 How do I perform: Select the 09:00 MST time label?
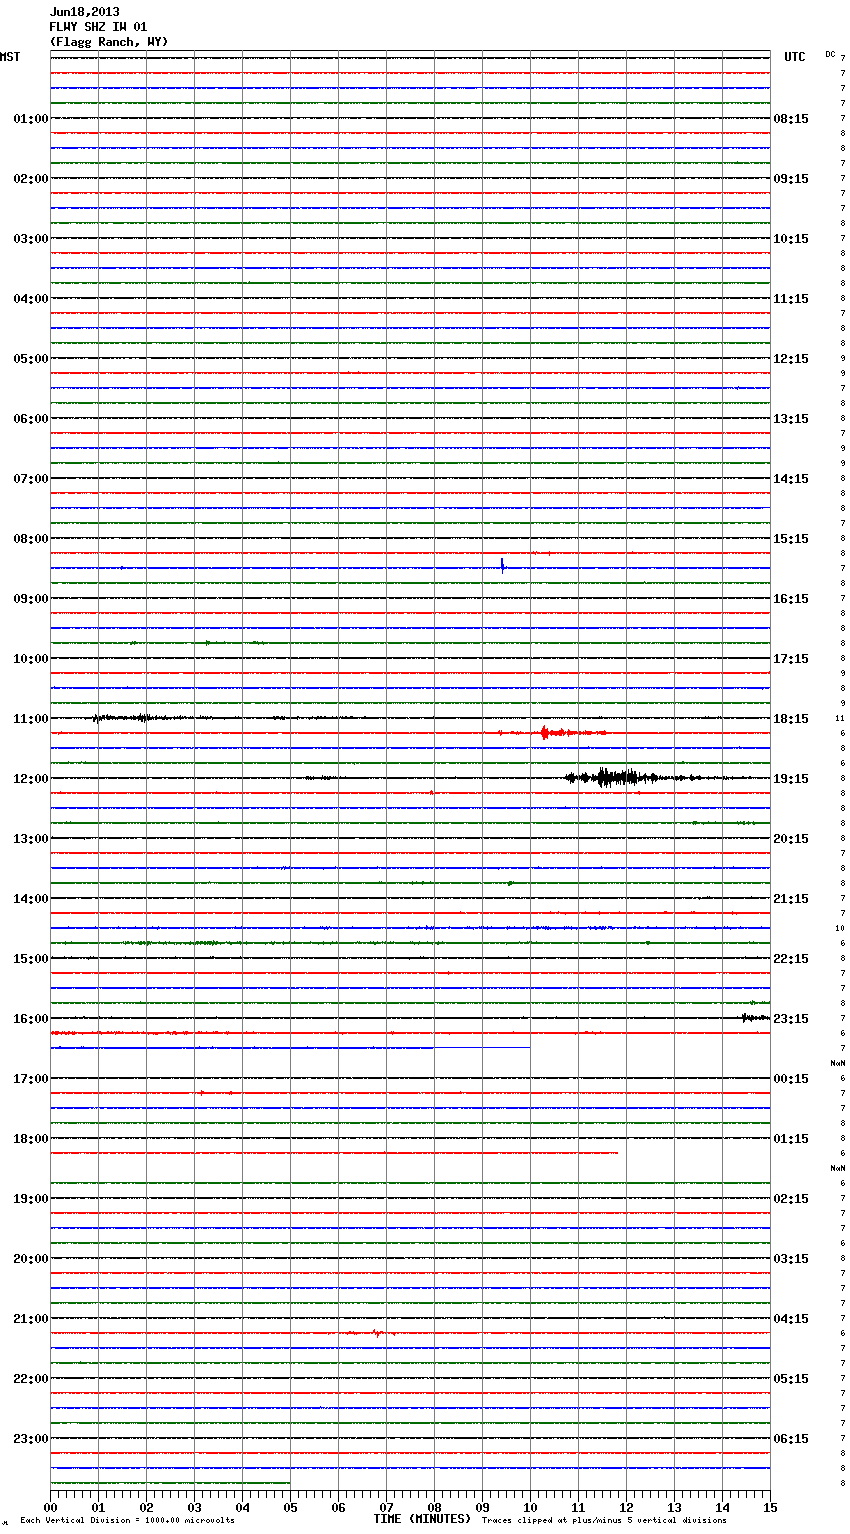click(x=30, y=599)
